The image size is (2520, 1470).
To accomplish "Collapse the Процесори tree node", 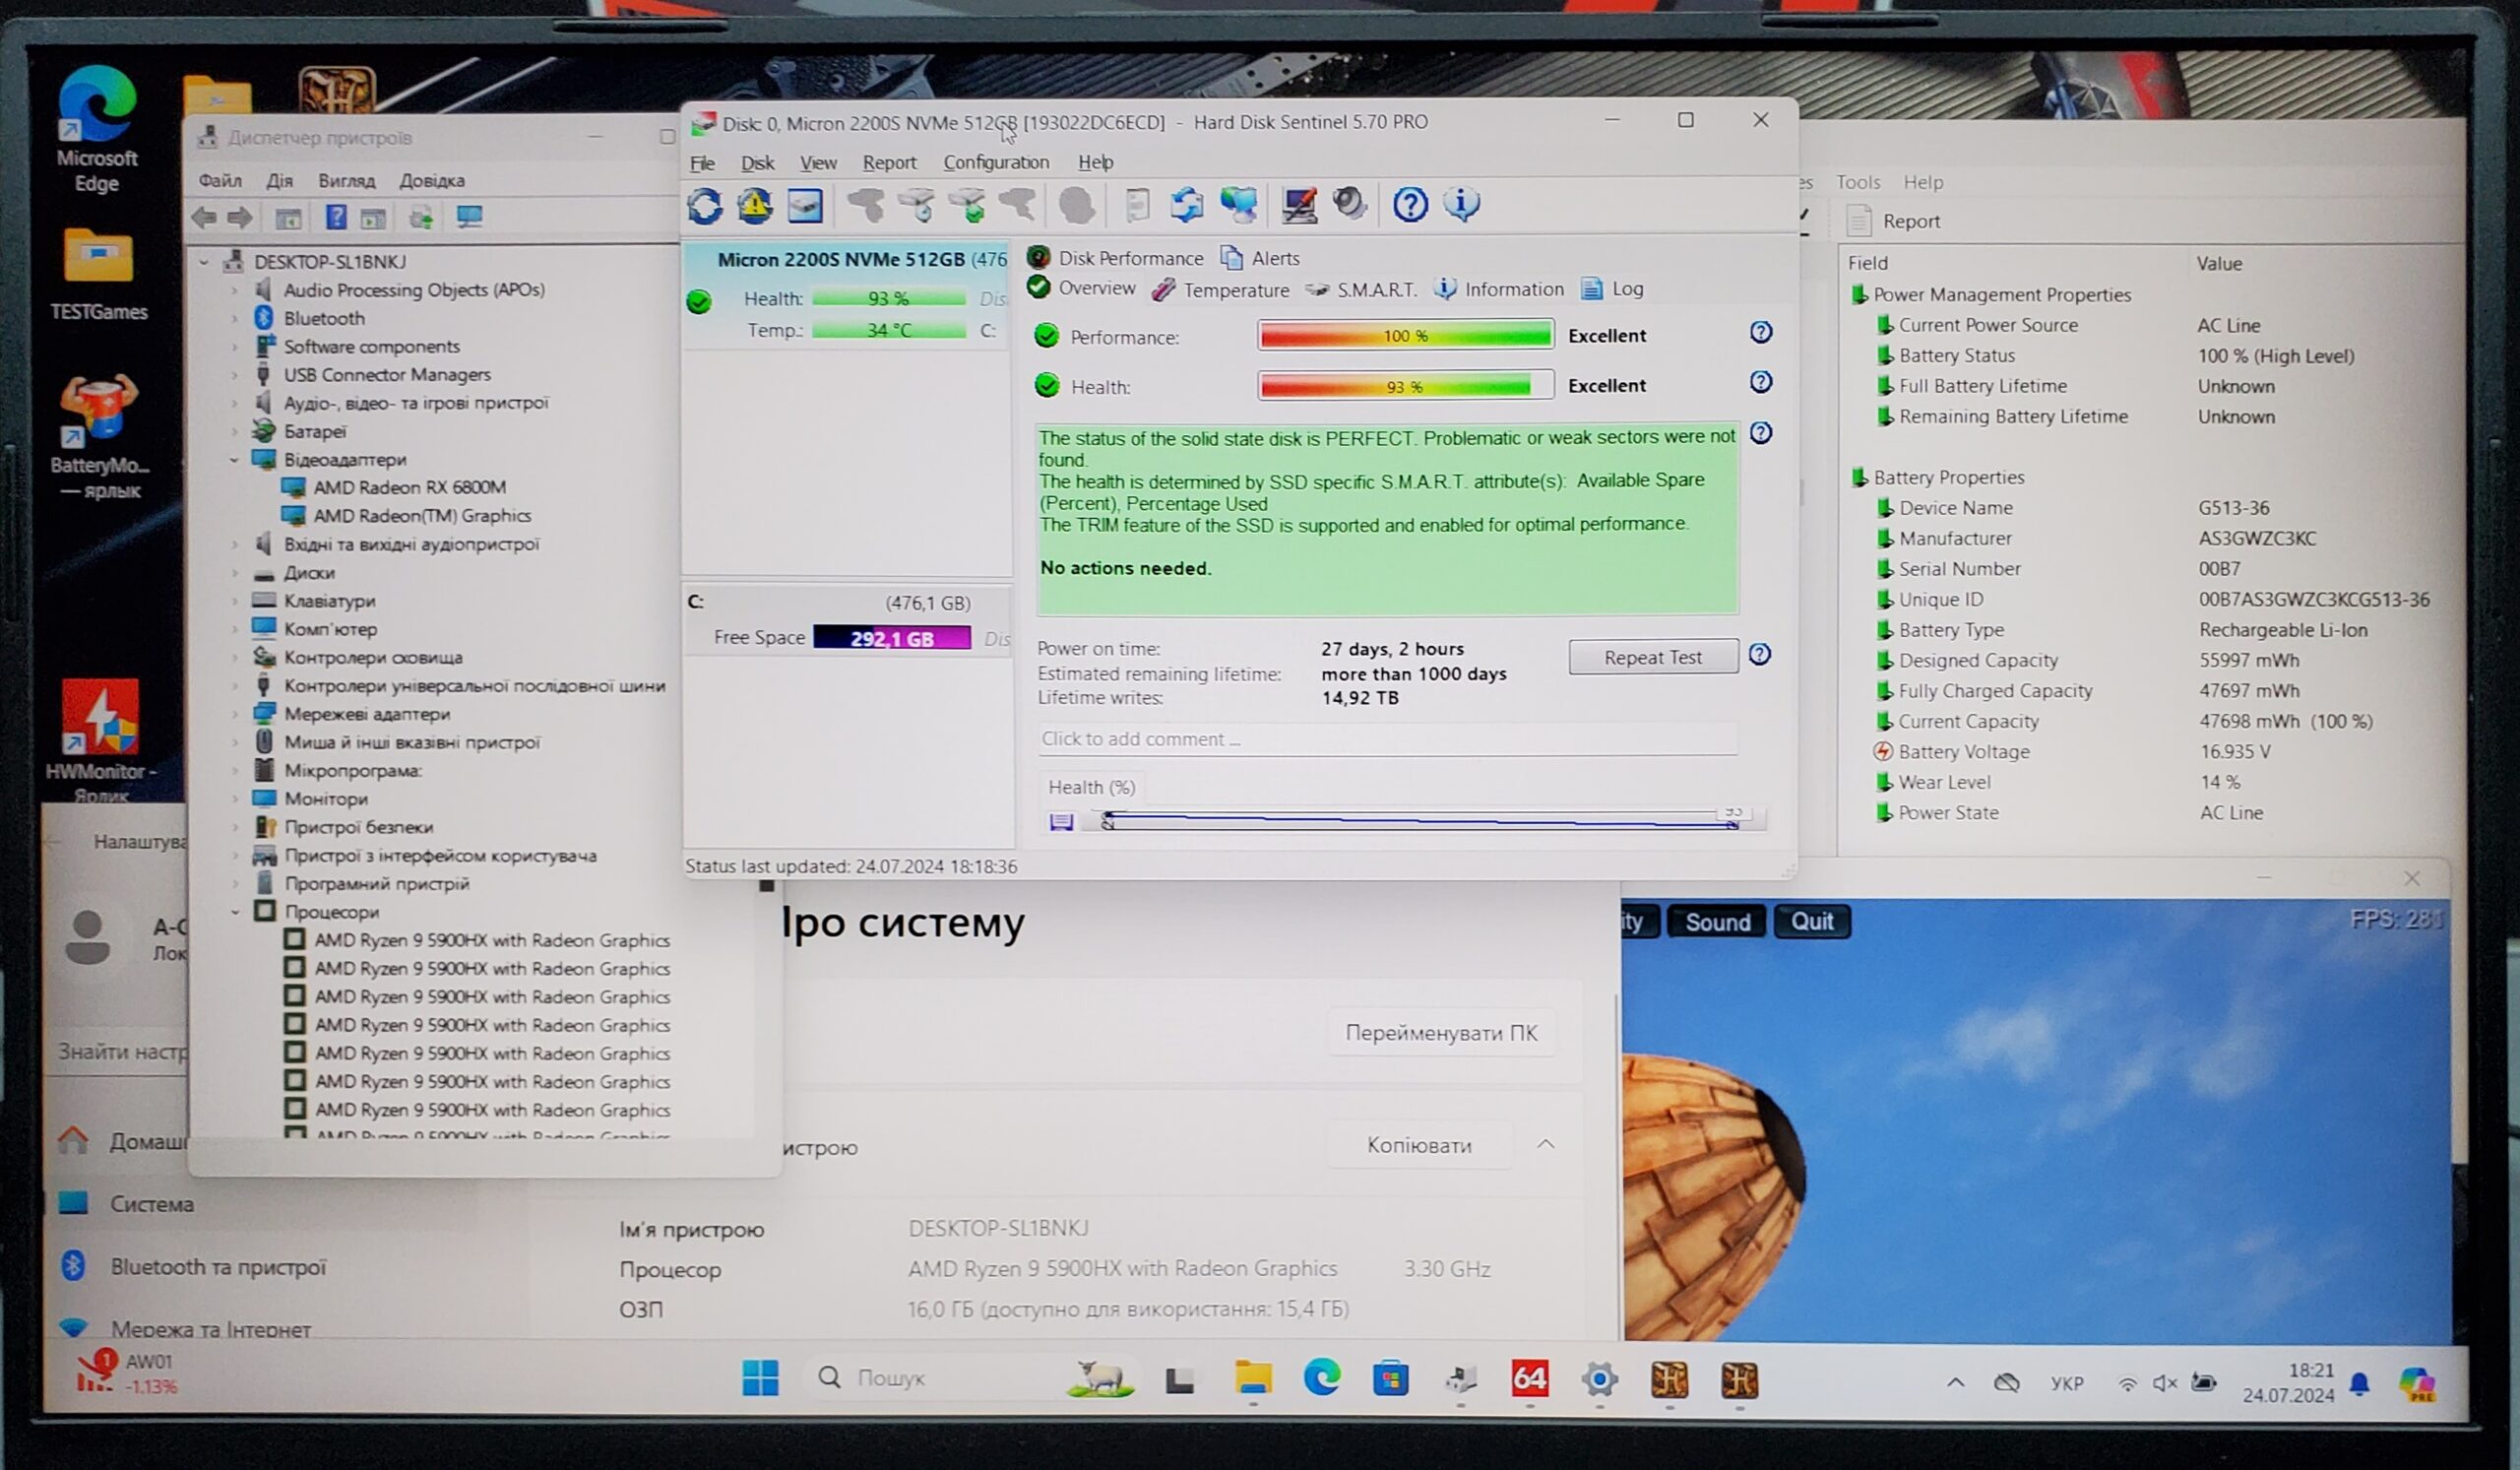I will (235, 912).
